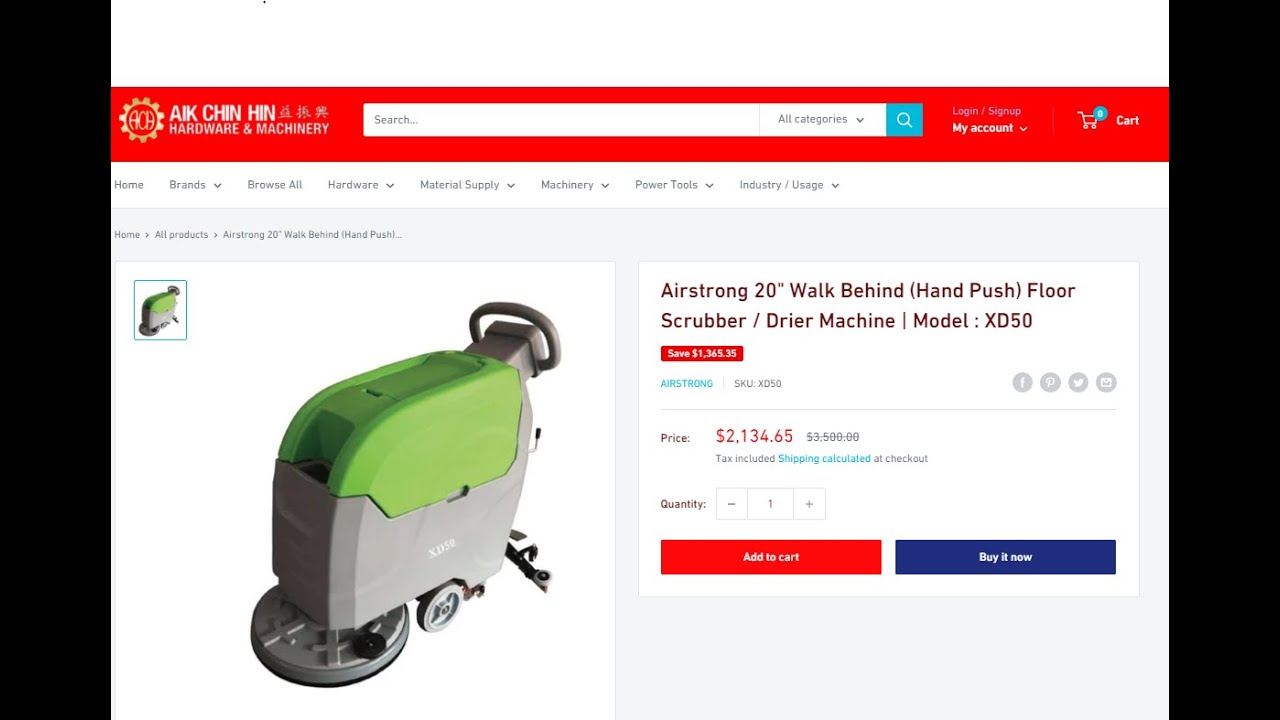Image resolution: width=1280 pixels, height=720 pixels.
Task: Expand the My account dropdown
Action: pyautogui.click(x=989, y=128)
